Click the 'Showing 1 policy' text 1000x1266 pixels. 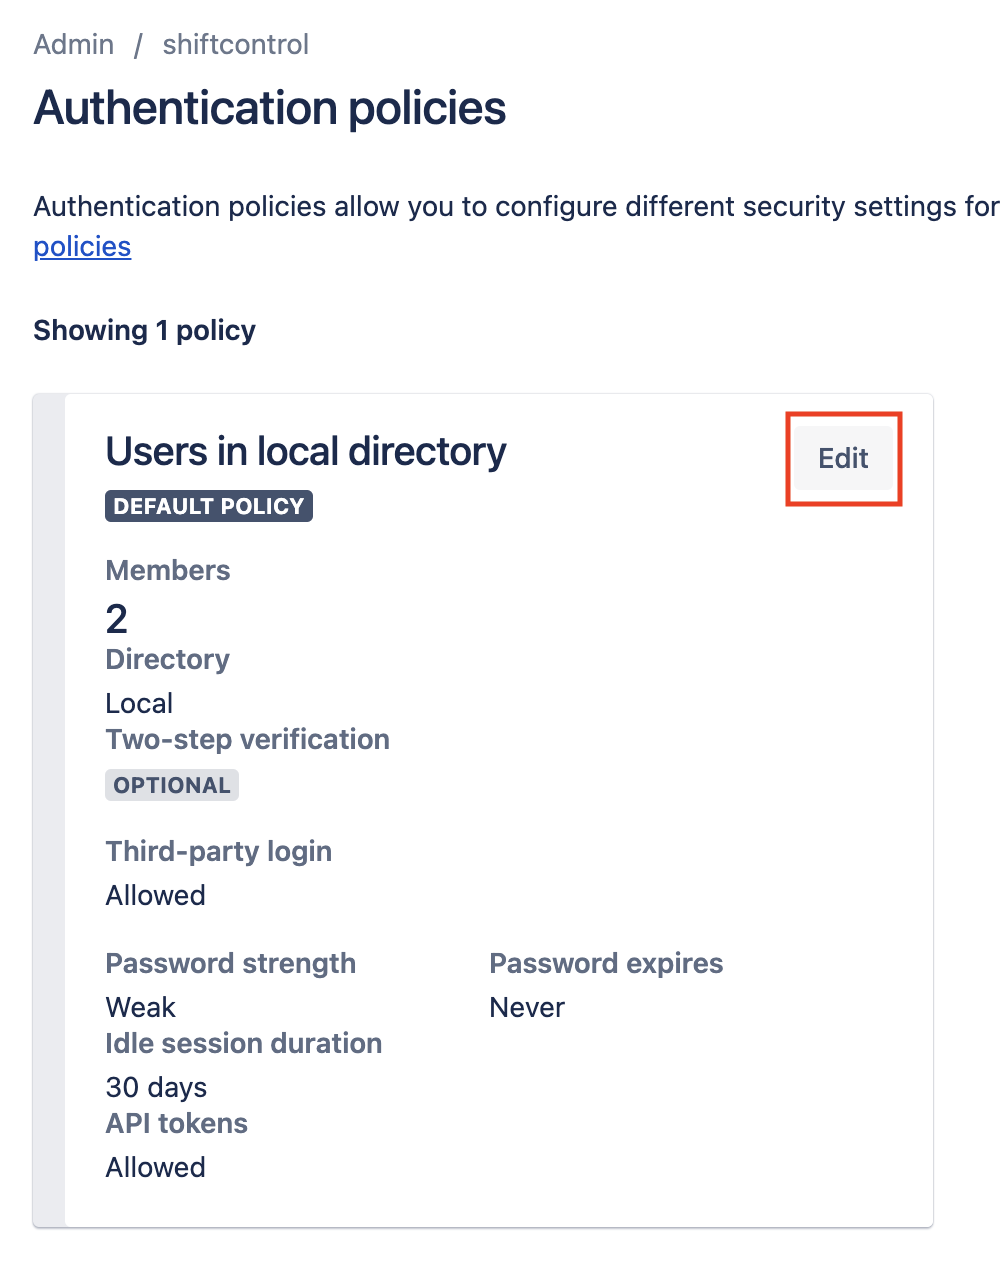tap(144, 331)
